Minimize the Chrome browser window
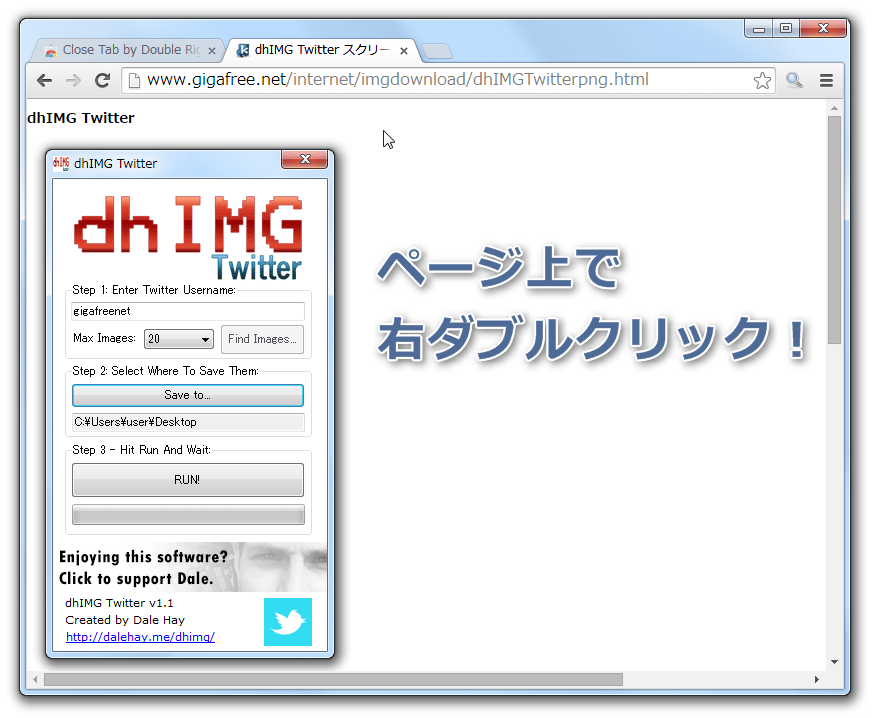The image size is (874, 718). 759,28
